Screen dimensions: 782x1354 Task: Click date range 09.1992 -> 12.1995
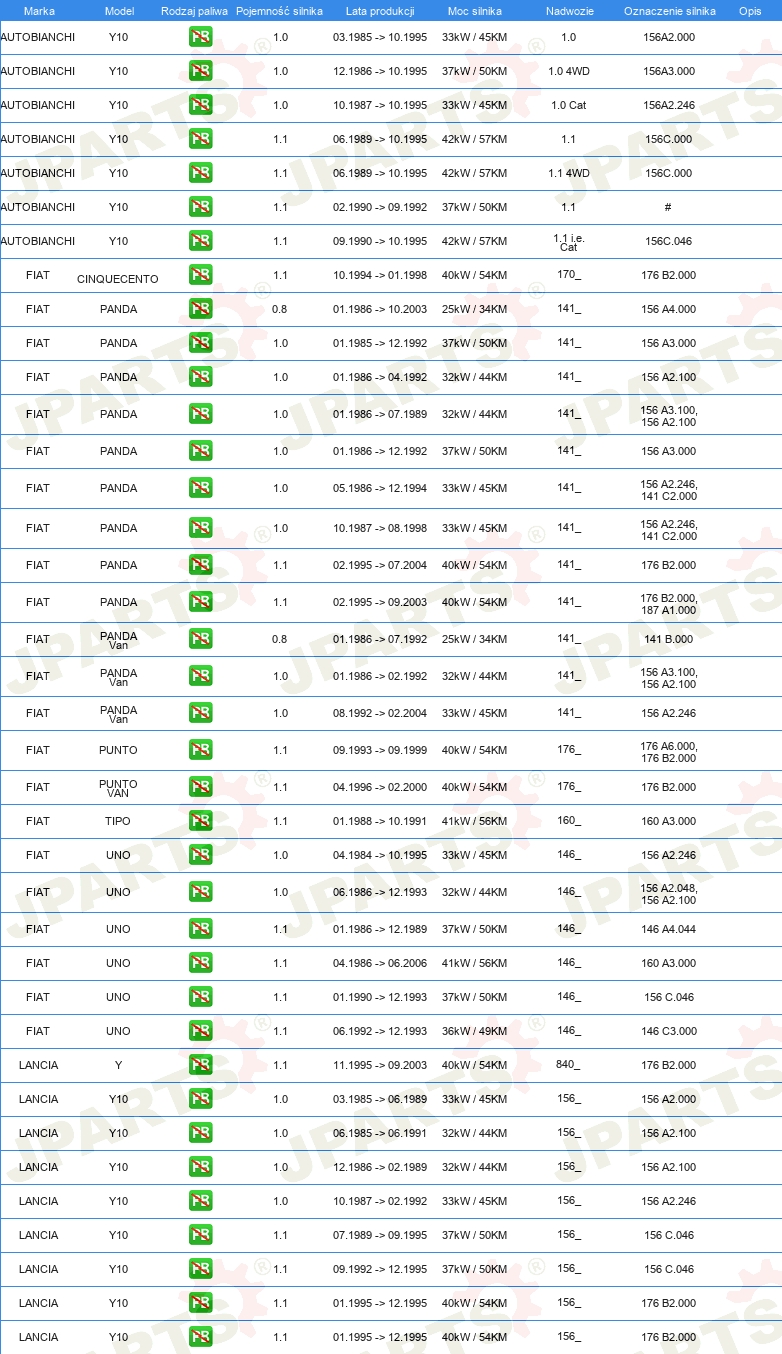coord(380,1270)
